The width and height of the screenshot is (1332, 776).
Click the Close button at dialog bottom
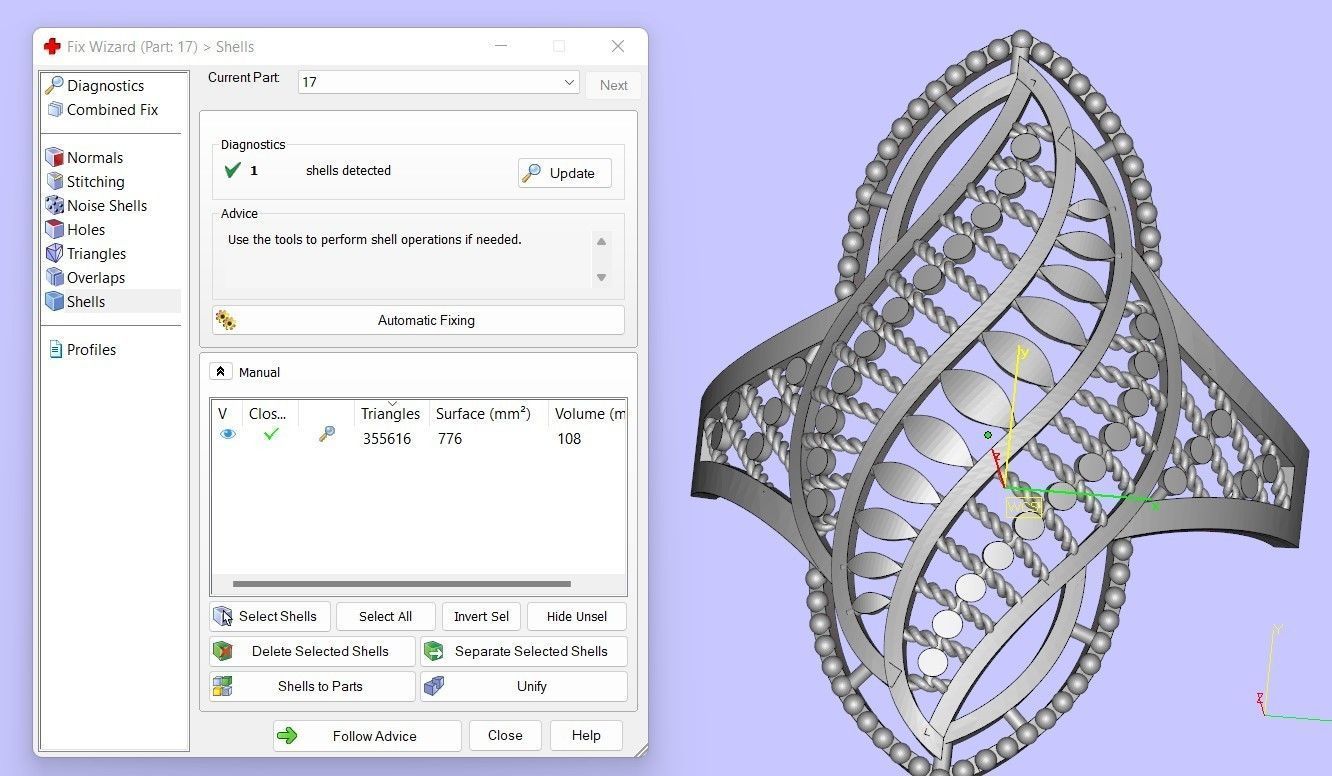click(505, 735)
